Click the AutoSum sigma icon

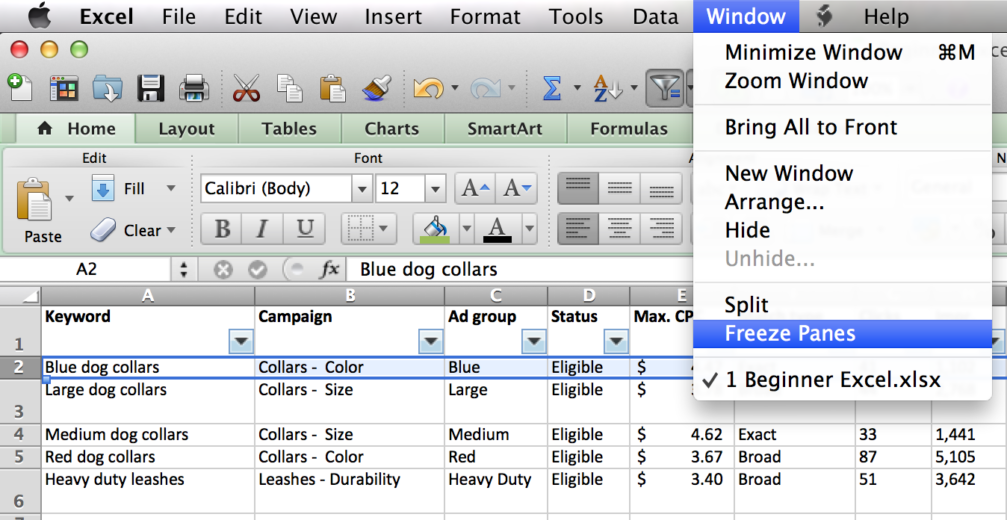point(552,89)
